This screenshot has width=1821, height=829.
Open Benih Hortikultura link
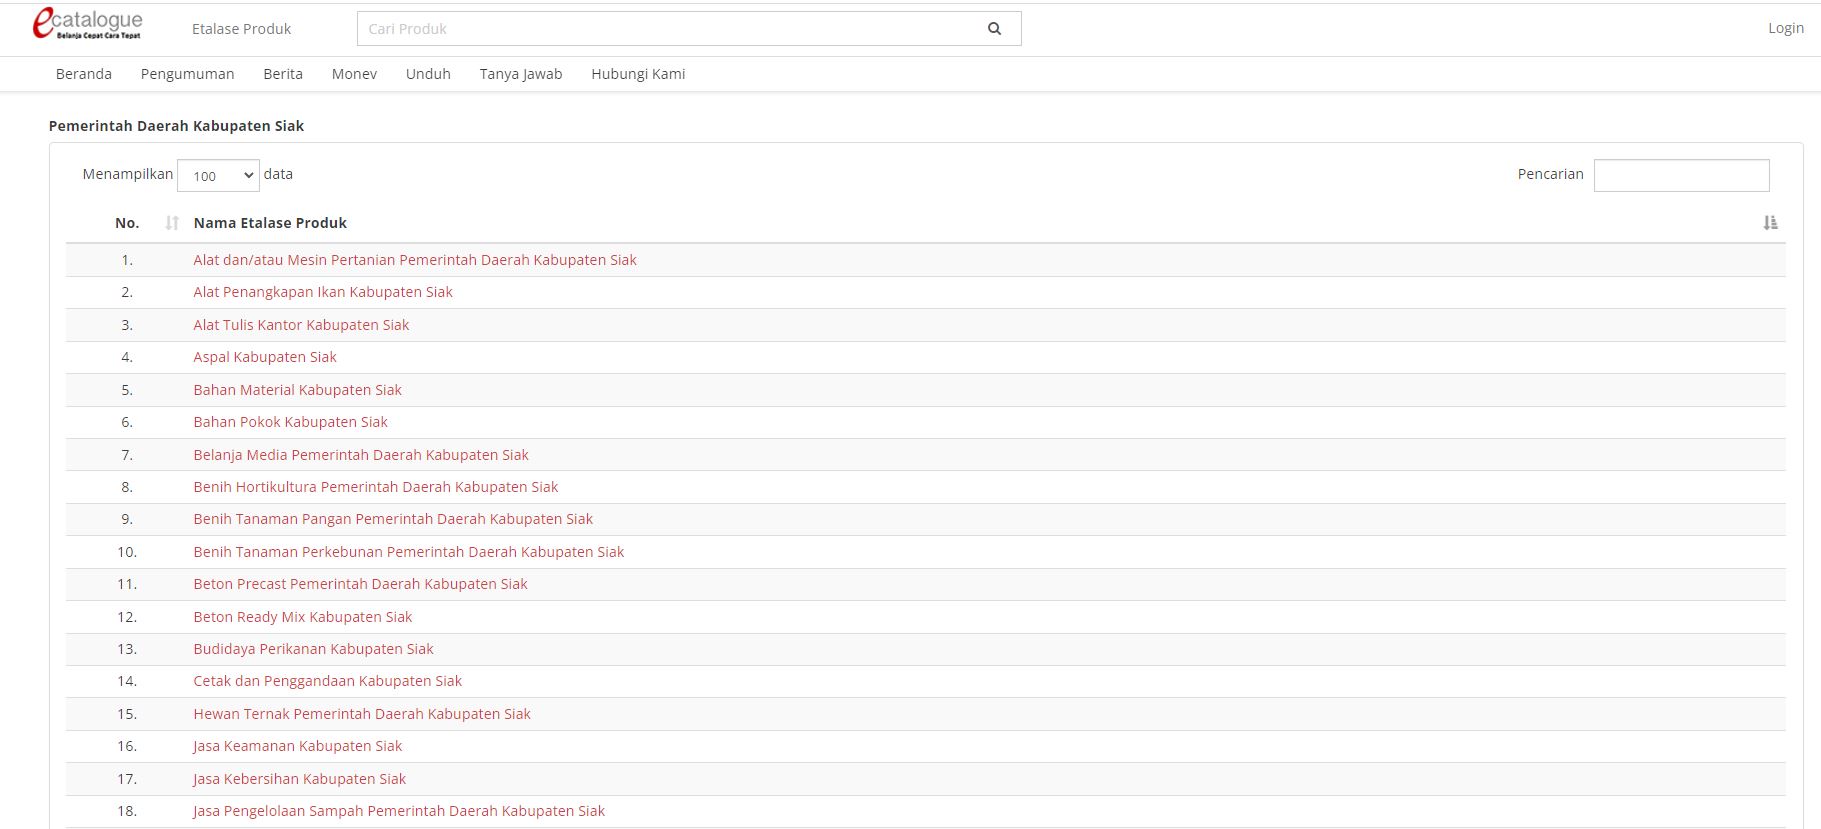click(376, 487)
